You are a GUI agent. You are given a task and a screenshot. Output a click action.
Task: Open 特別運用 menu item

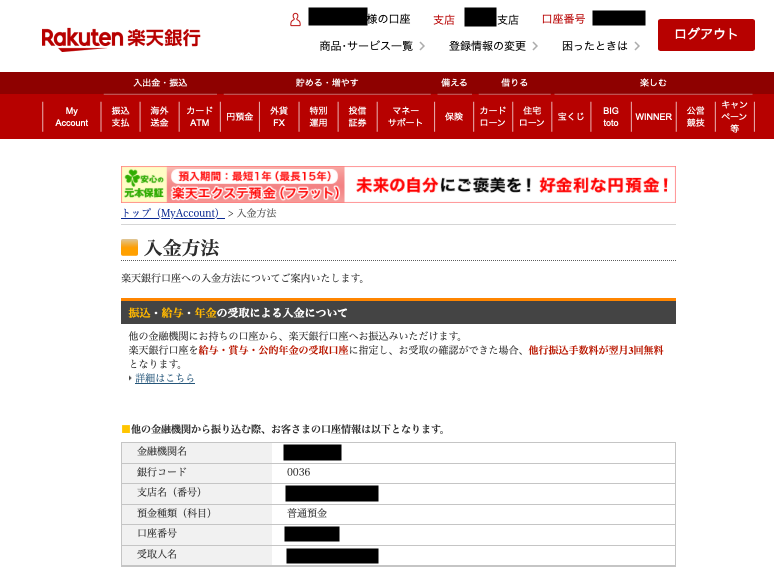(x=318, y=117)
